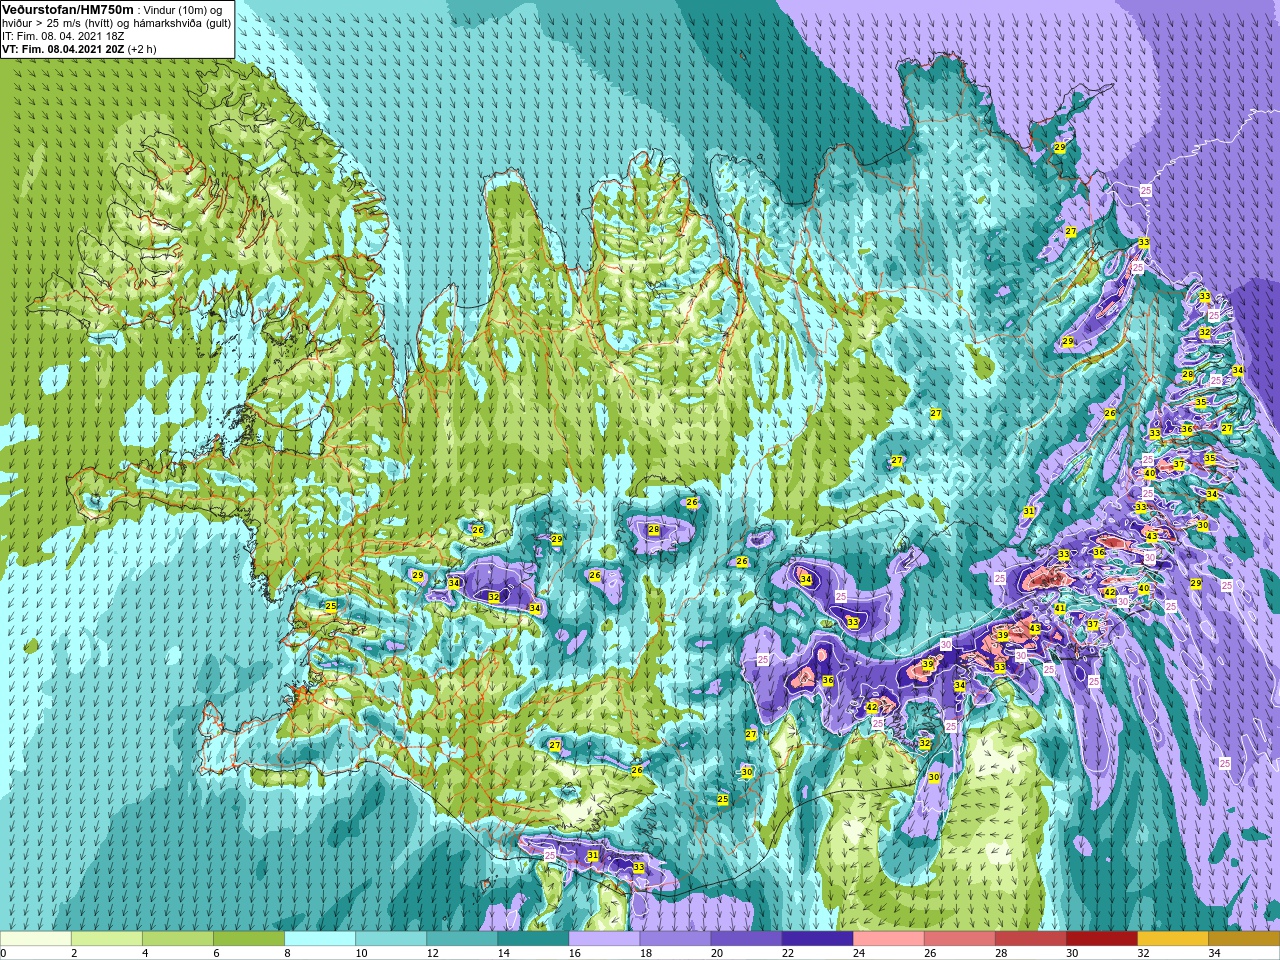Image resolution: width=1280 pixels, height=960 pixels.
Task: Select the gold above-34 legend swatch
Action: tap(1243, 939)
